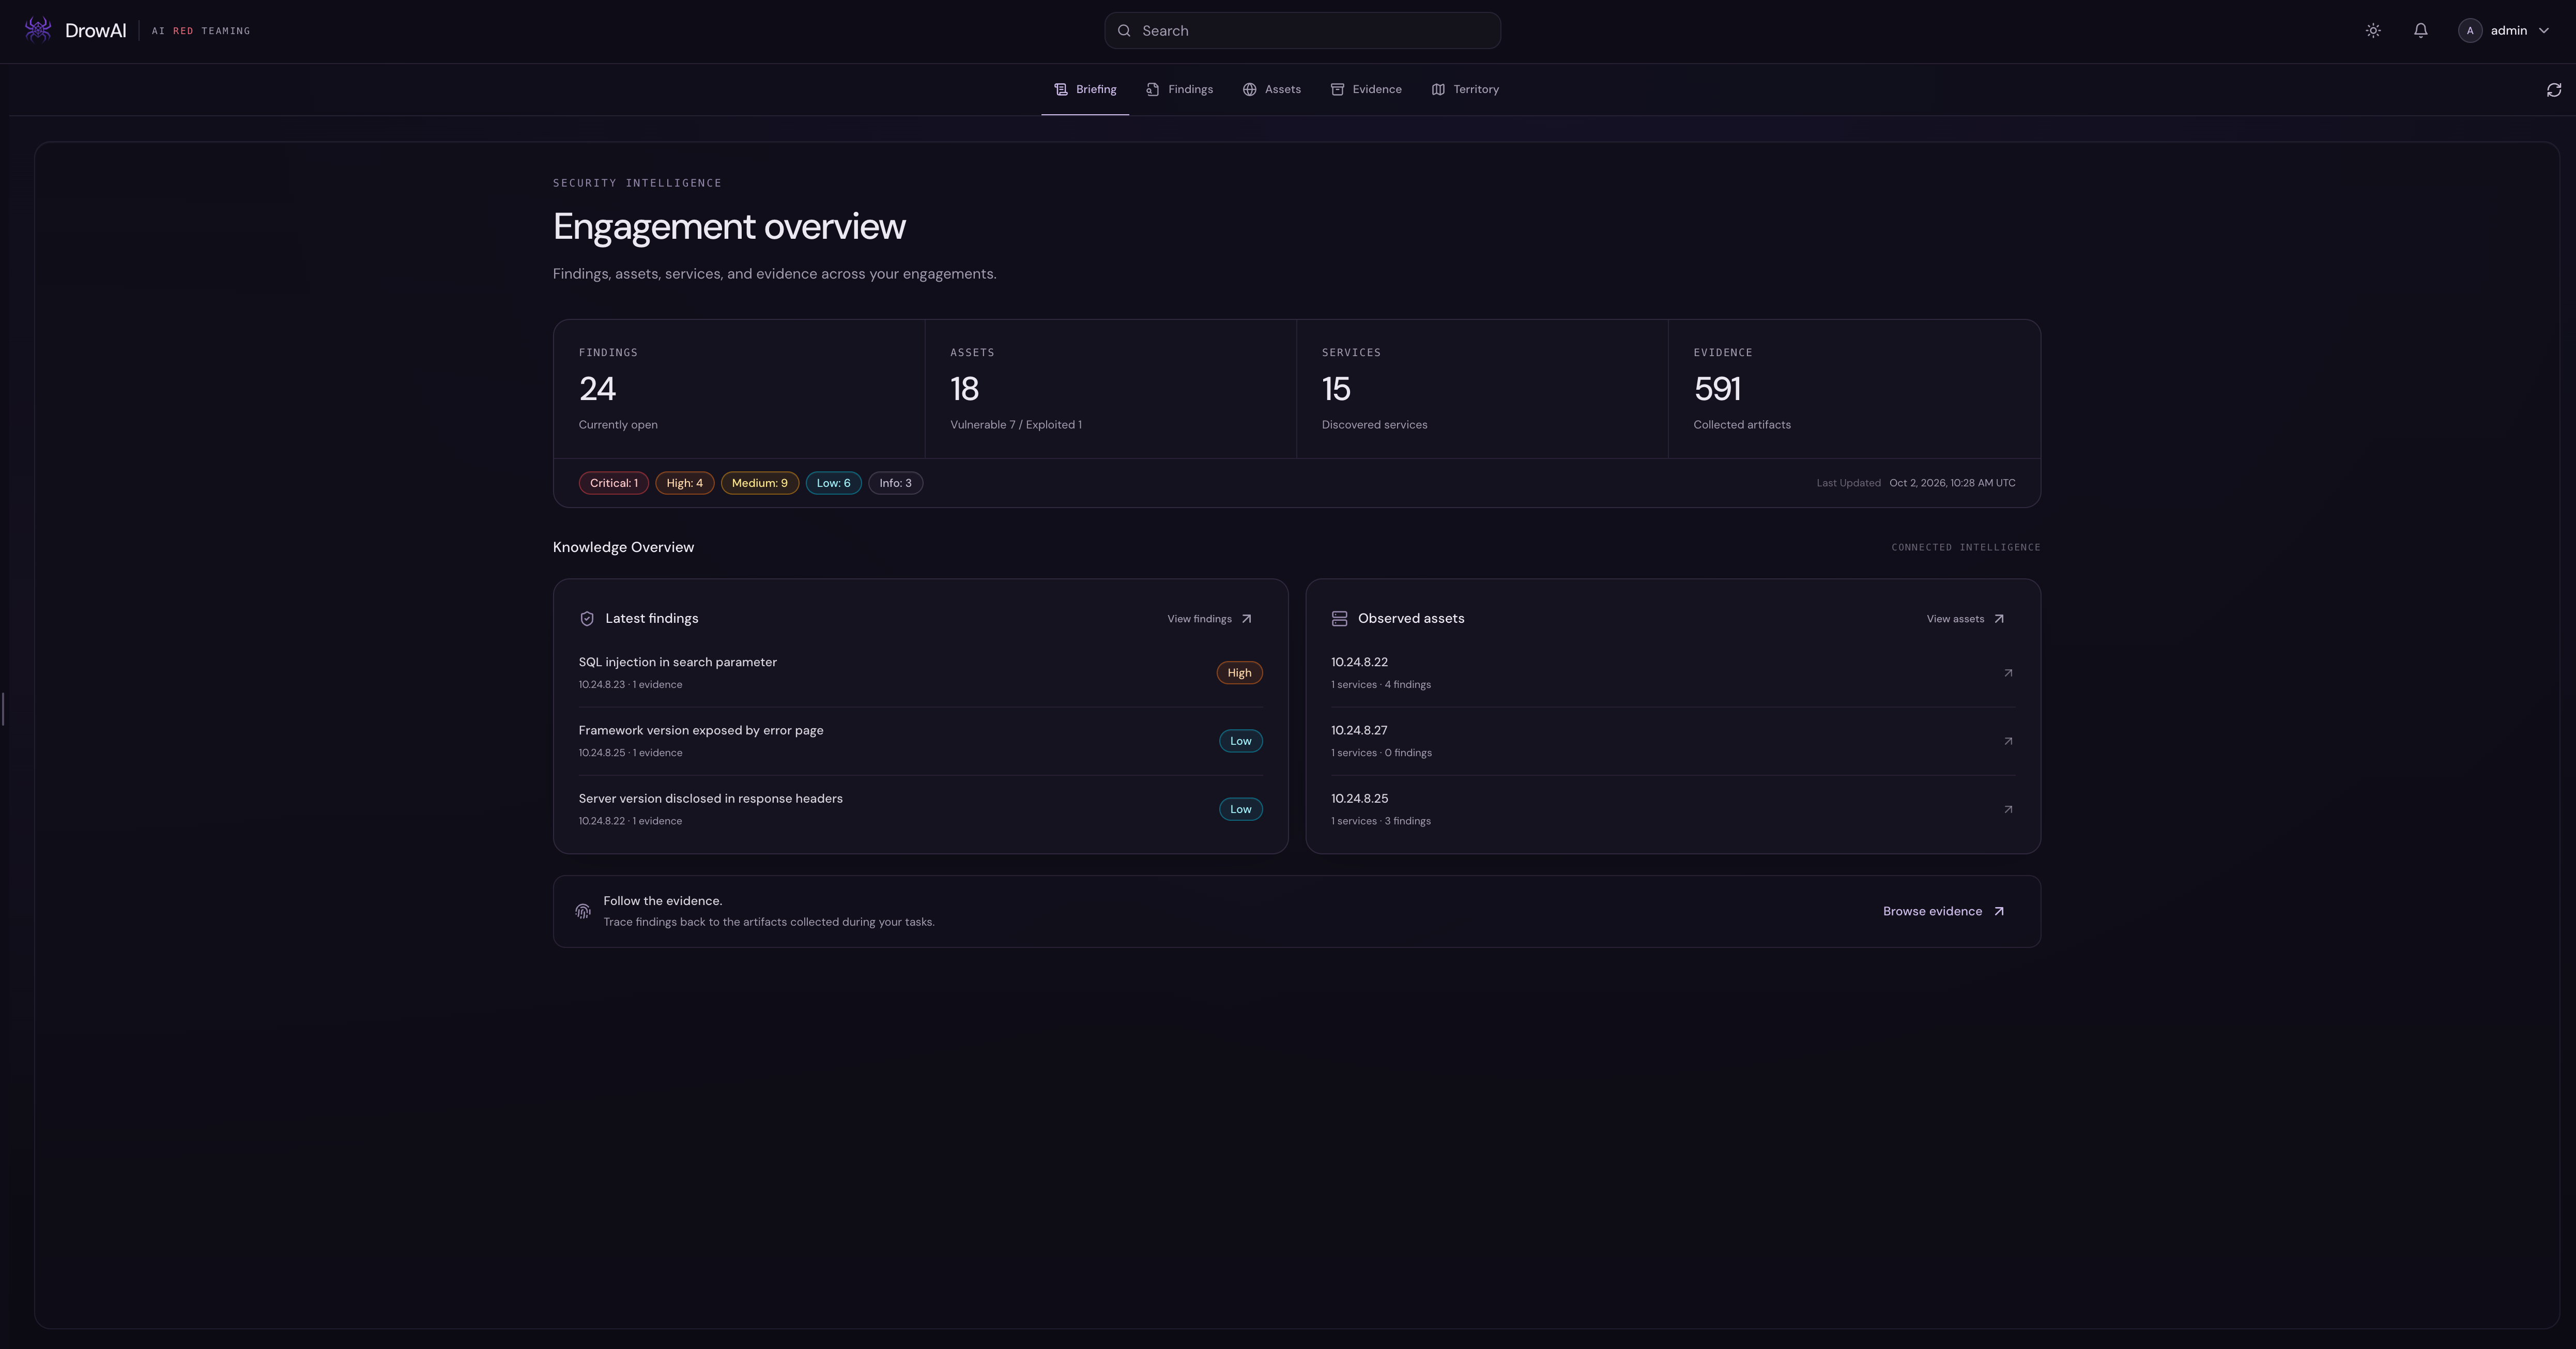Follow the View assets link

[x=1966, y=619]
